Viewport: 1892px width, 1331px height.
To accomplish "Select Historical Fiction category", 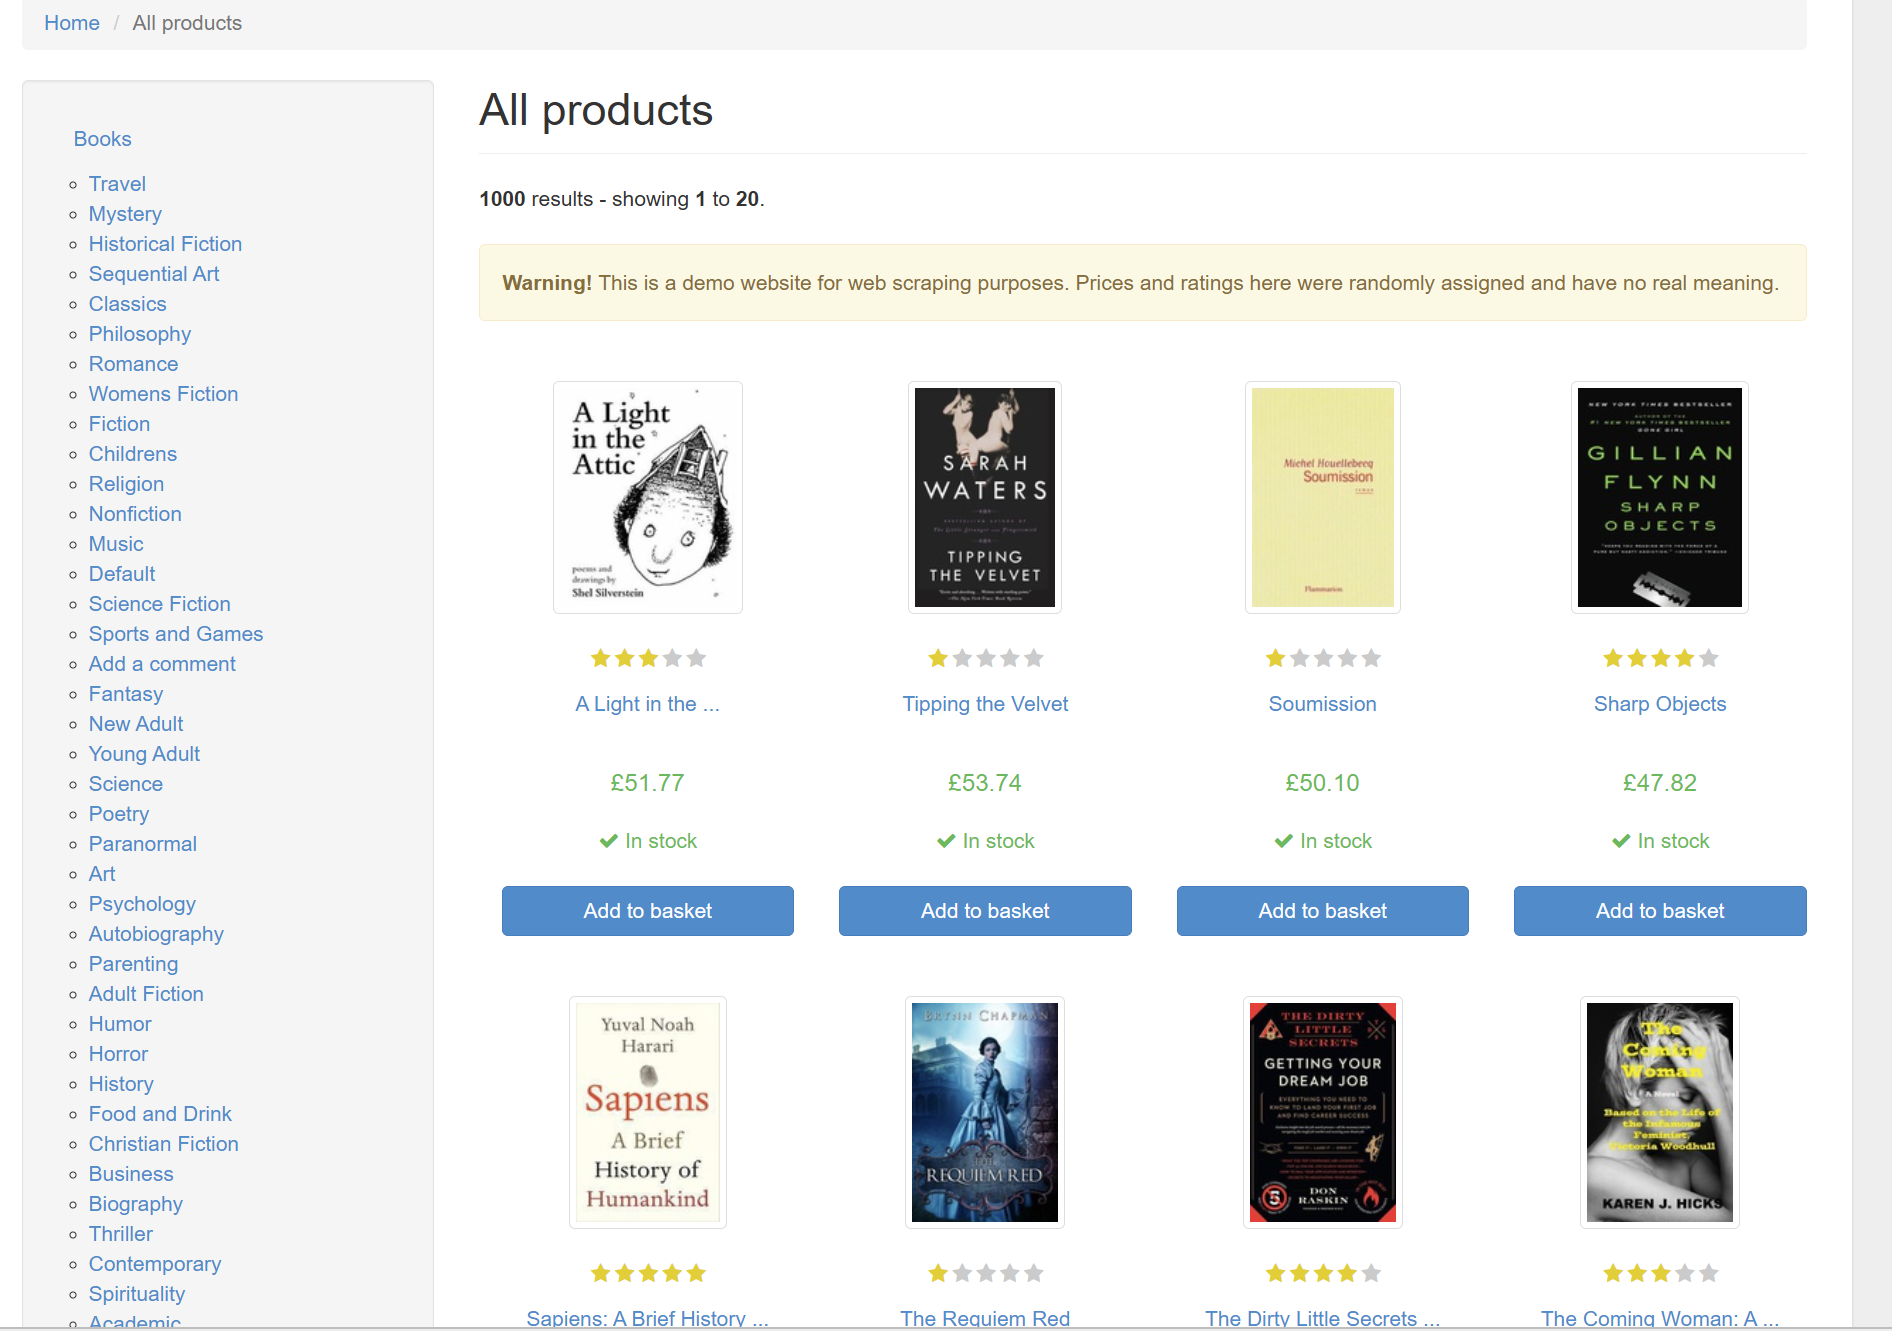I will [x=165, y=244].
